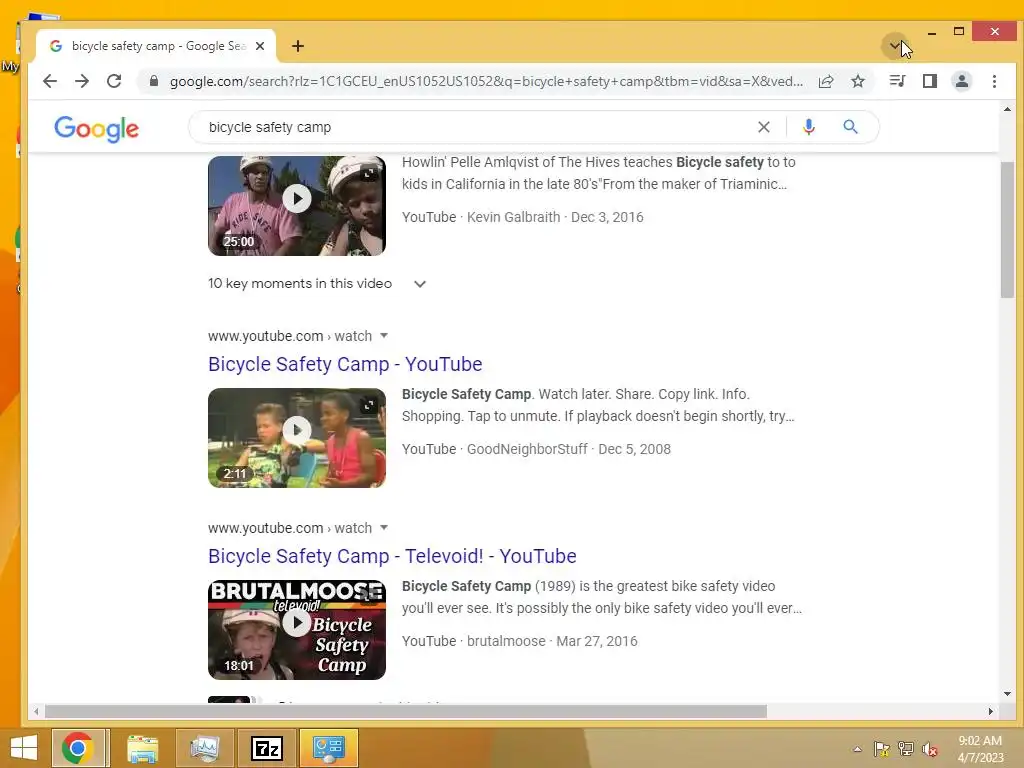1024x768 pixels.
Task: Go back to the previous page
Action: coord(50,81)
